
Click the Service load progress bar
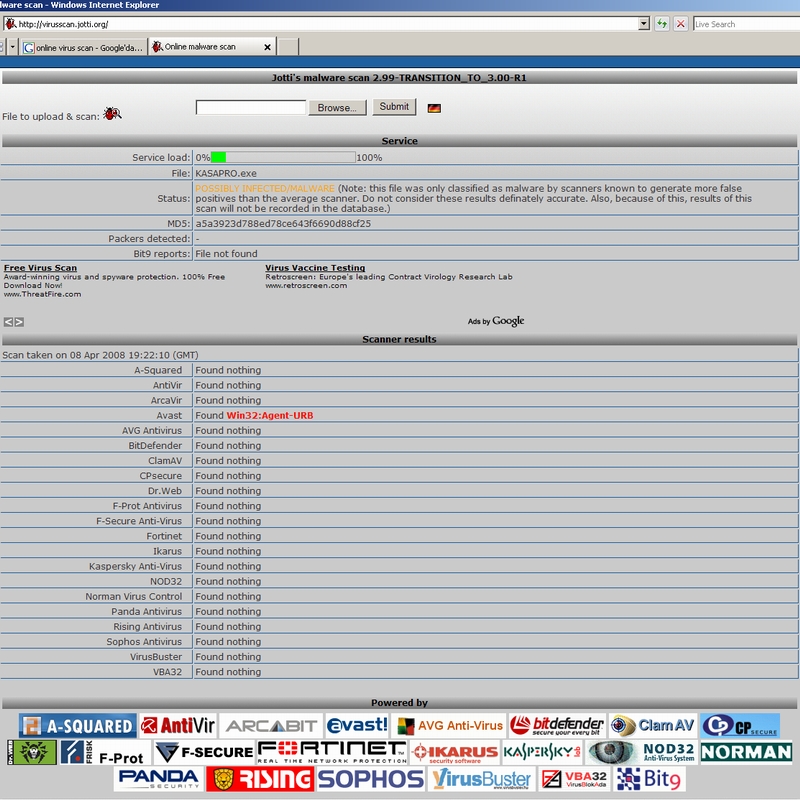tap(283, 157)
